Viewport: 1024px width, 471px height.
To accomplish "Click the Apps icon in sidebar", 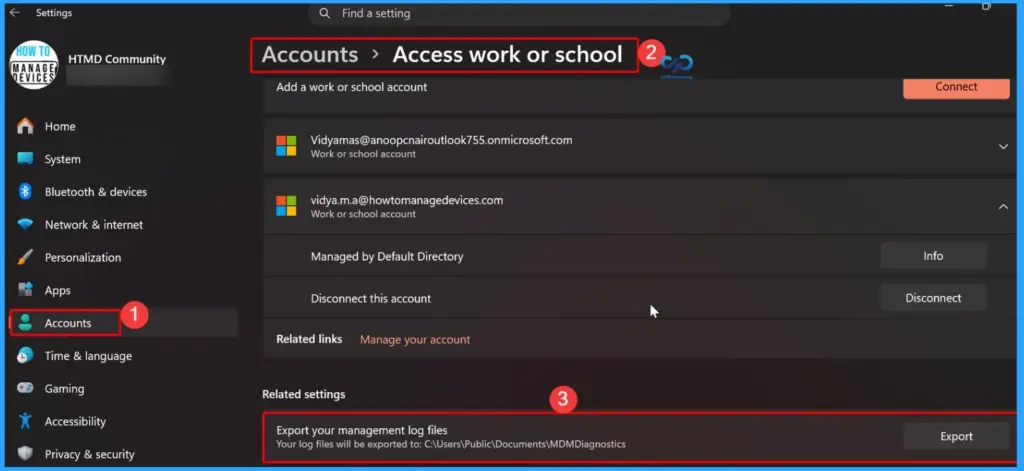I will (x=25, y=290).
